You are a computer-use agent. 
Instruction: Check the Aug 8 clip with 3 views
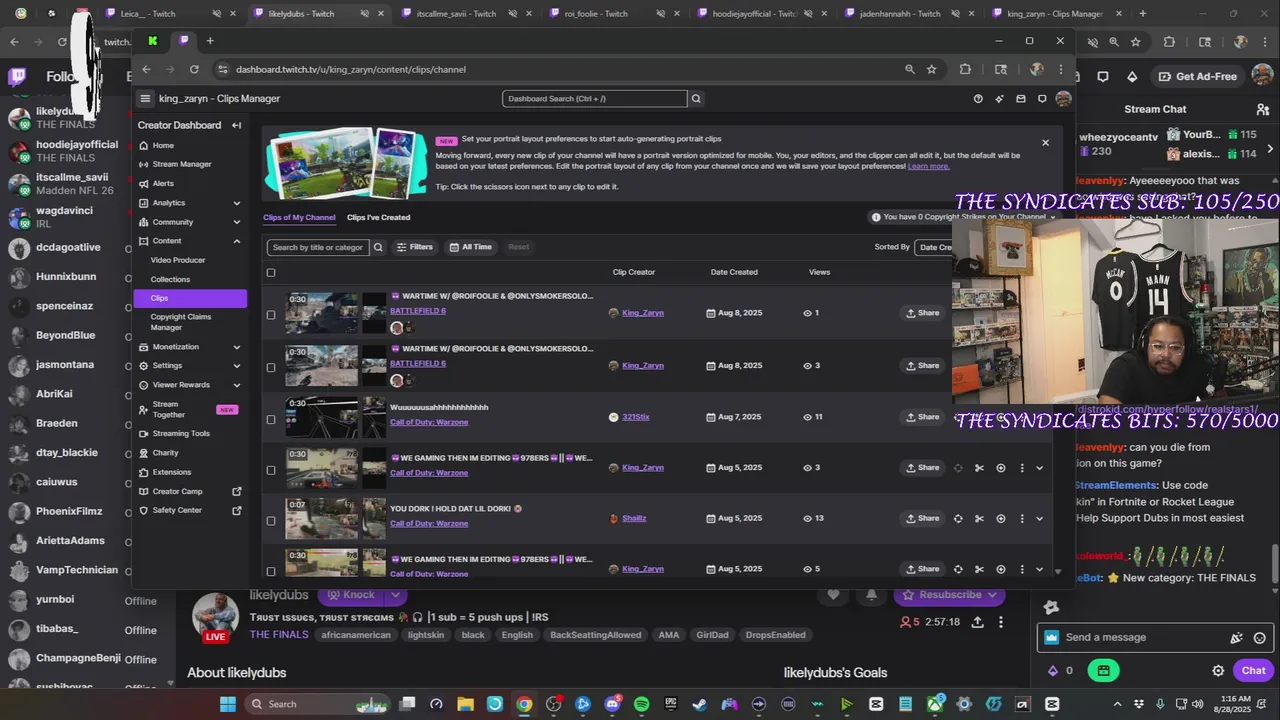click(270, 367)
